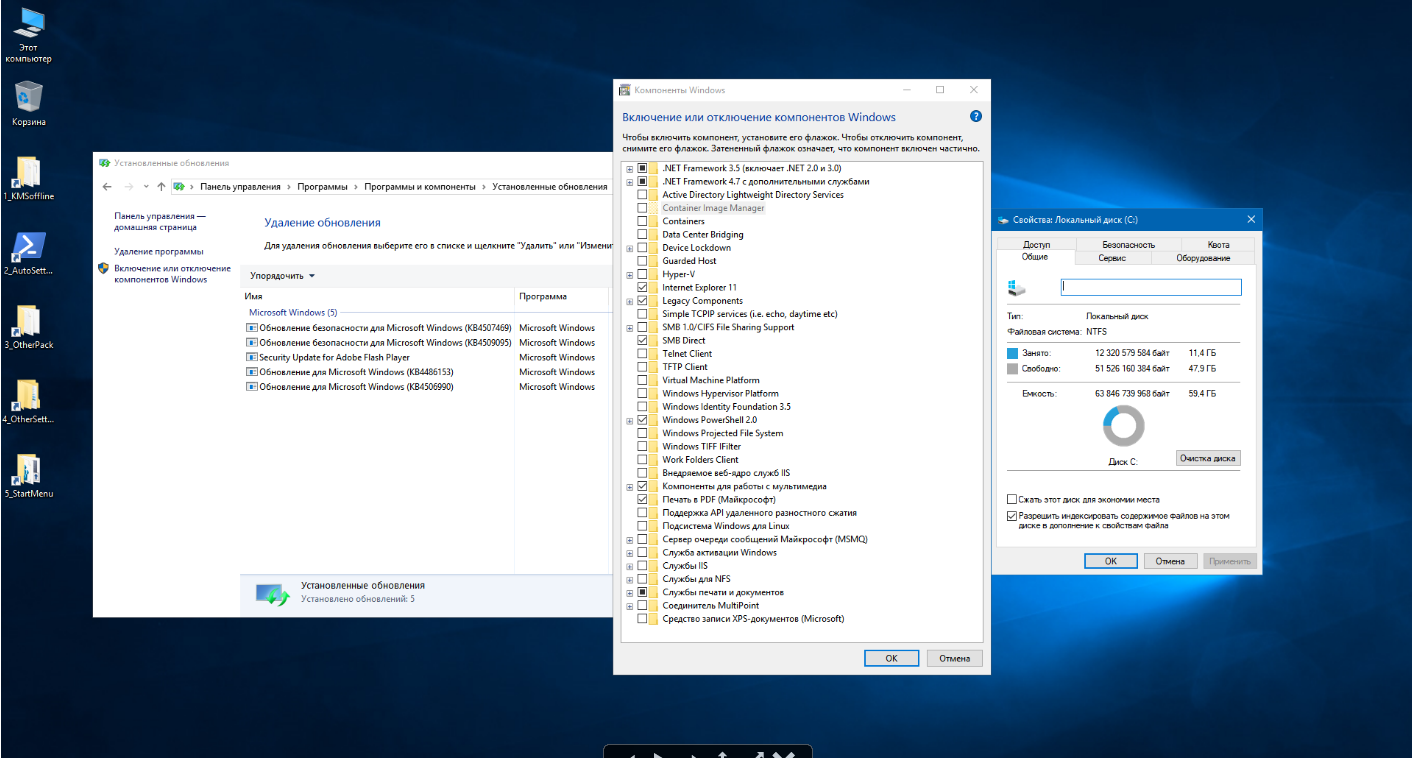1412x758 pixels.
Task: Toggle the 'Печать в PDF (Майкрософт)' checkbox
Action: pyautogui.click(x=642, y=500)
